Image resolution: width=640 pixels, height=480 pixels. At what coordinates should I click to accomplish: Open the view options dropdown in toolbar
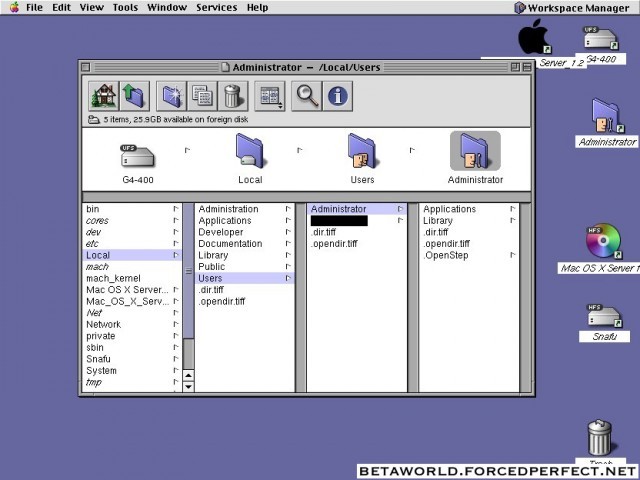pyautogui.click(x=270, y=96)
